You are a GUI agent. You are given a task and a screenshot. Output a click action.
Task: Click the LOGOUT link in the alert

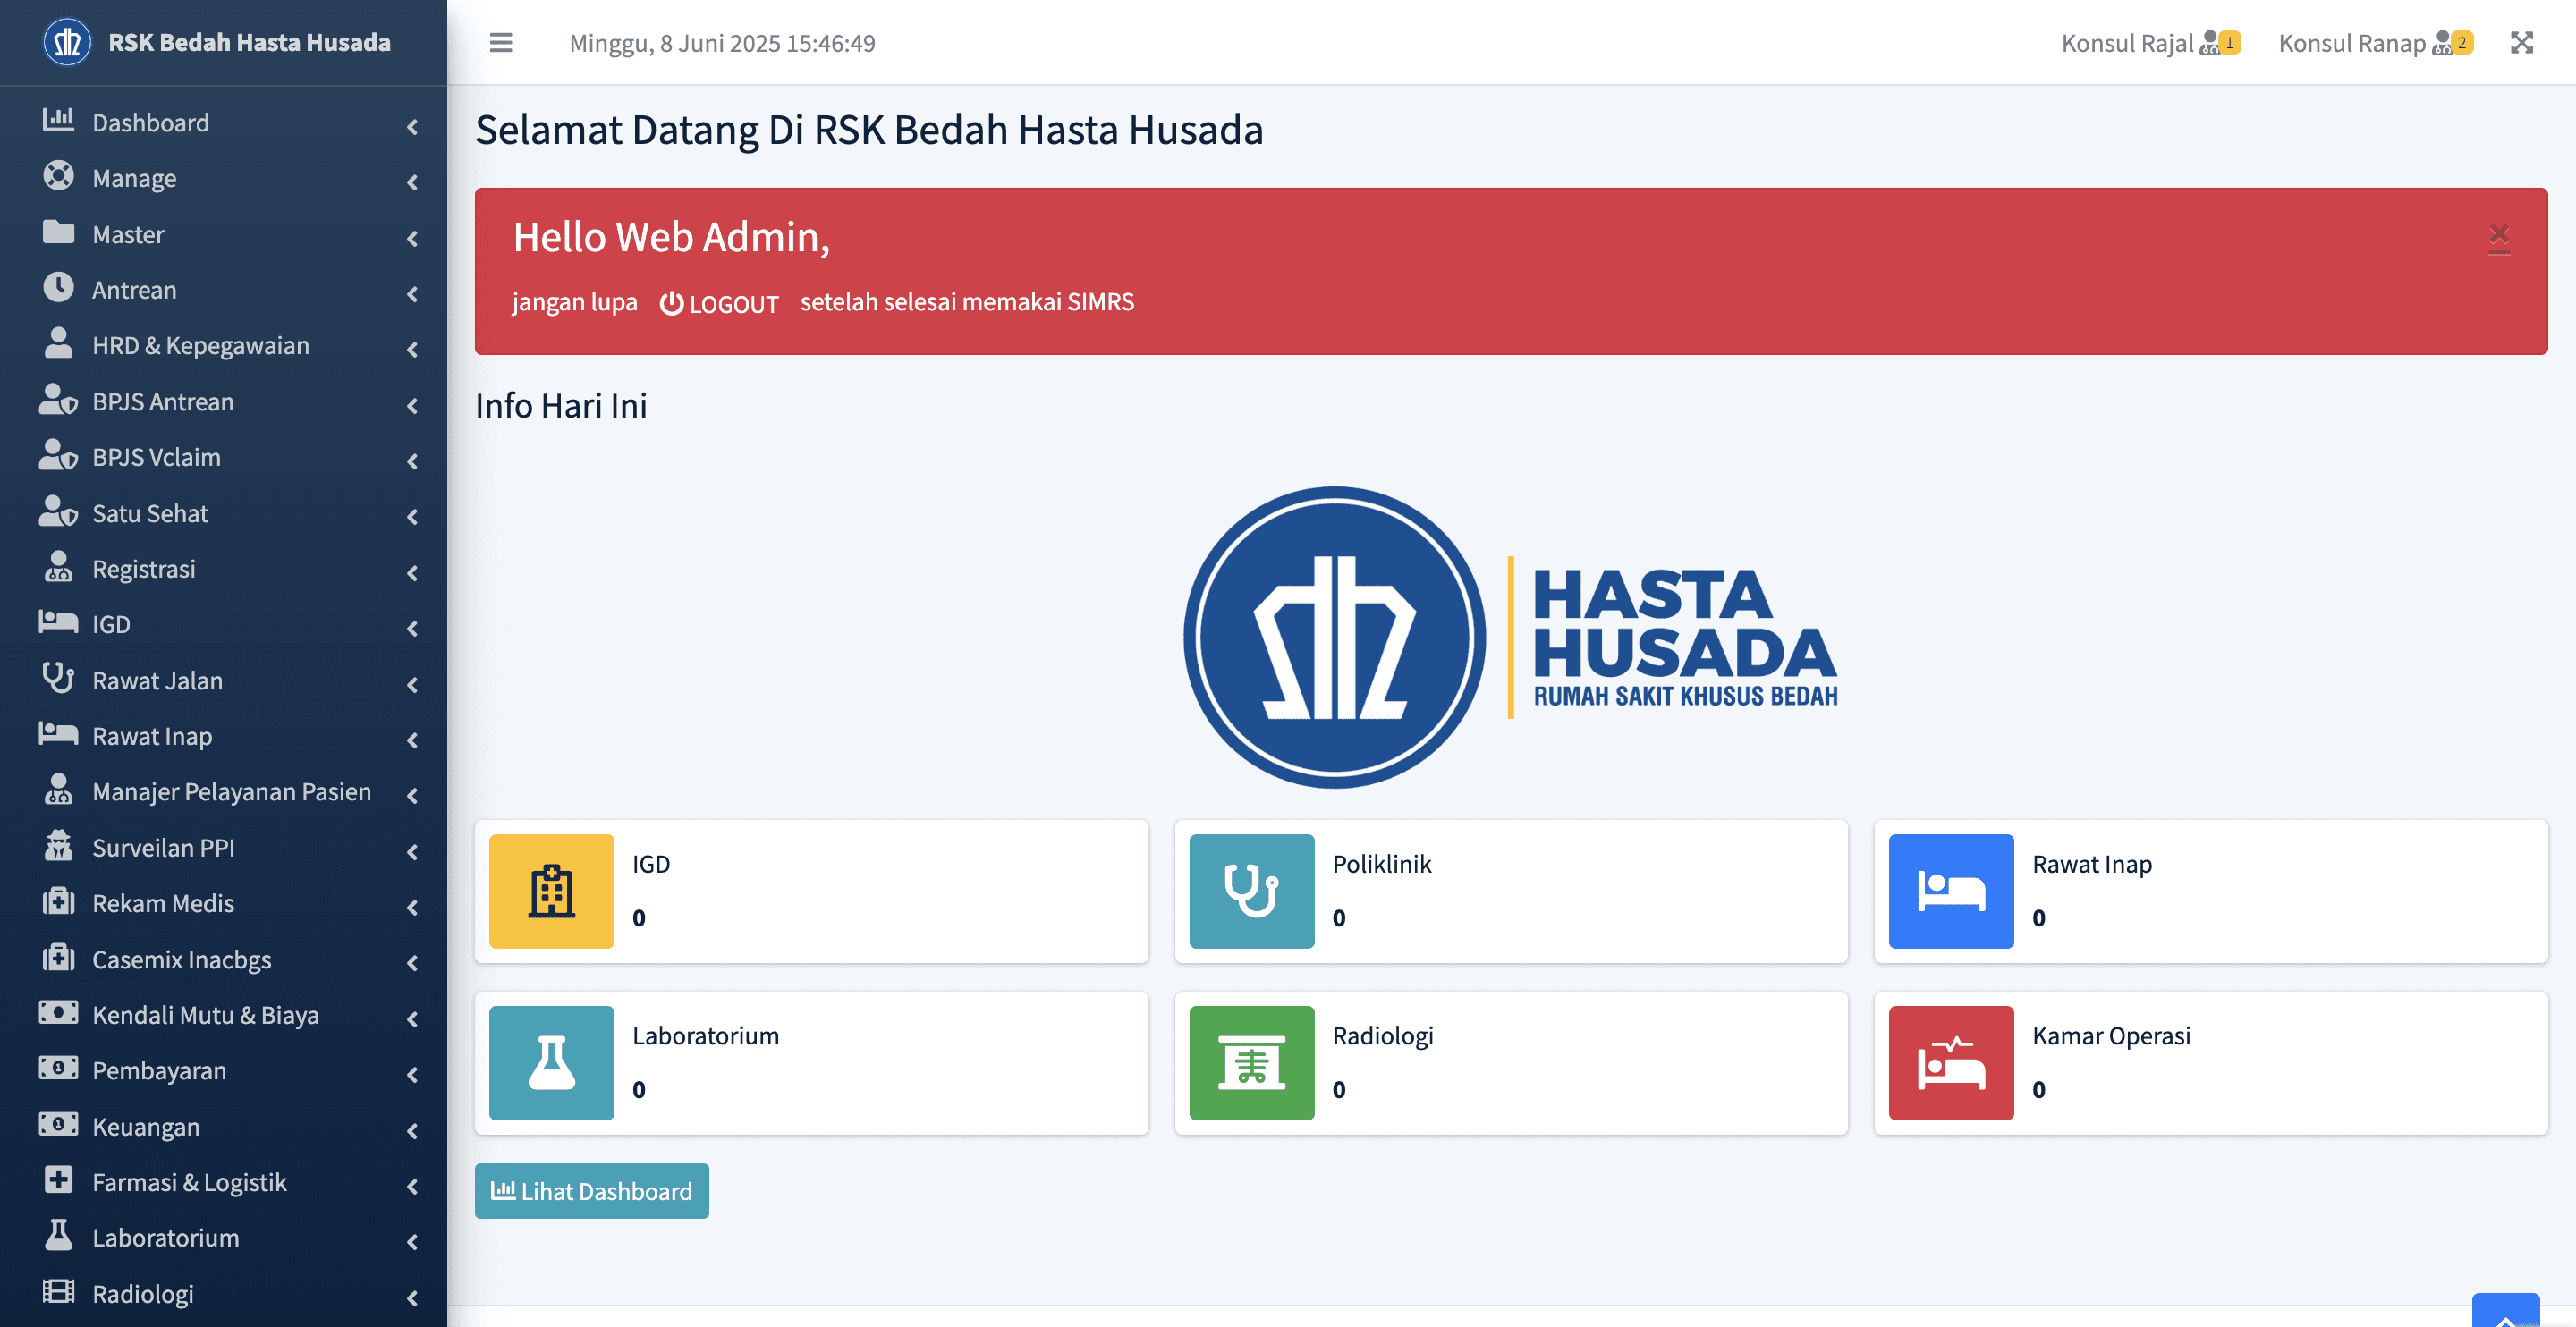(719, 303)
